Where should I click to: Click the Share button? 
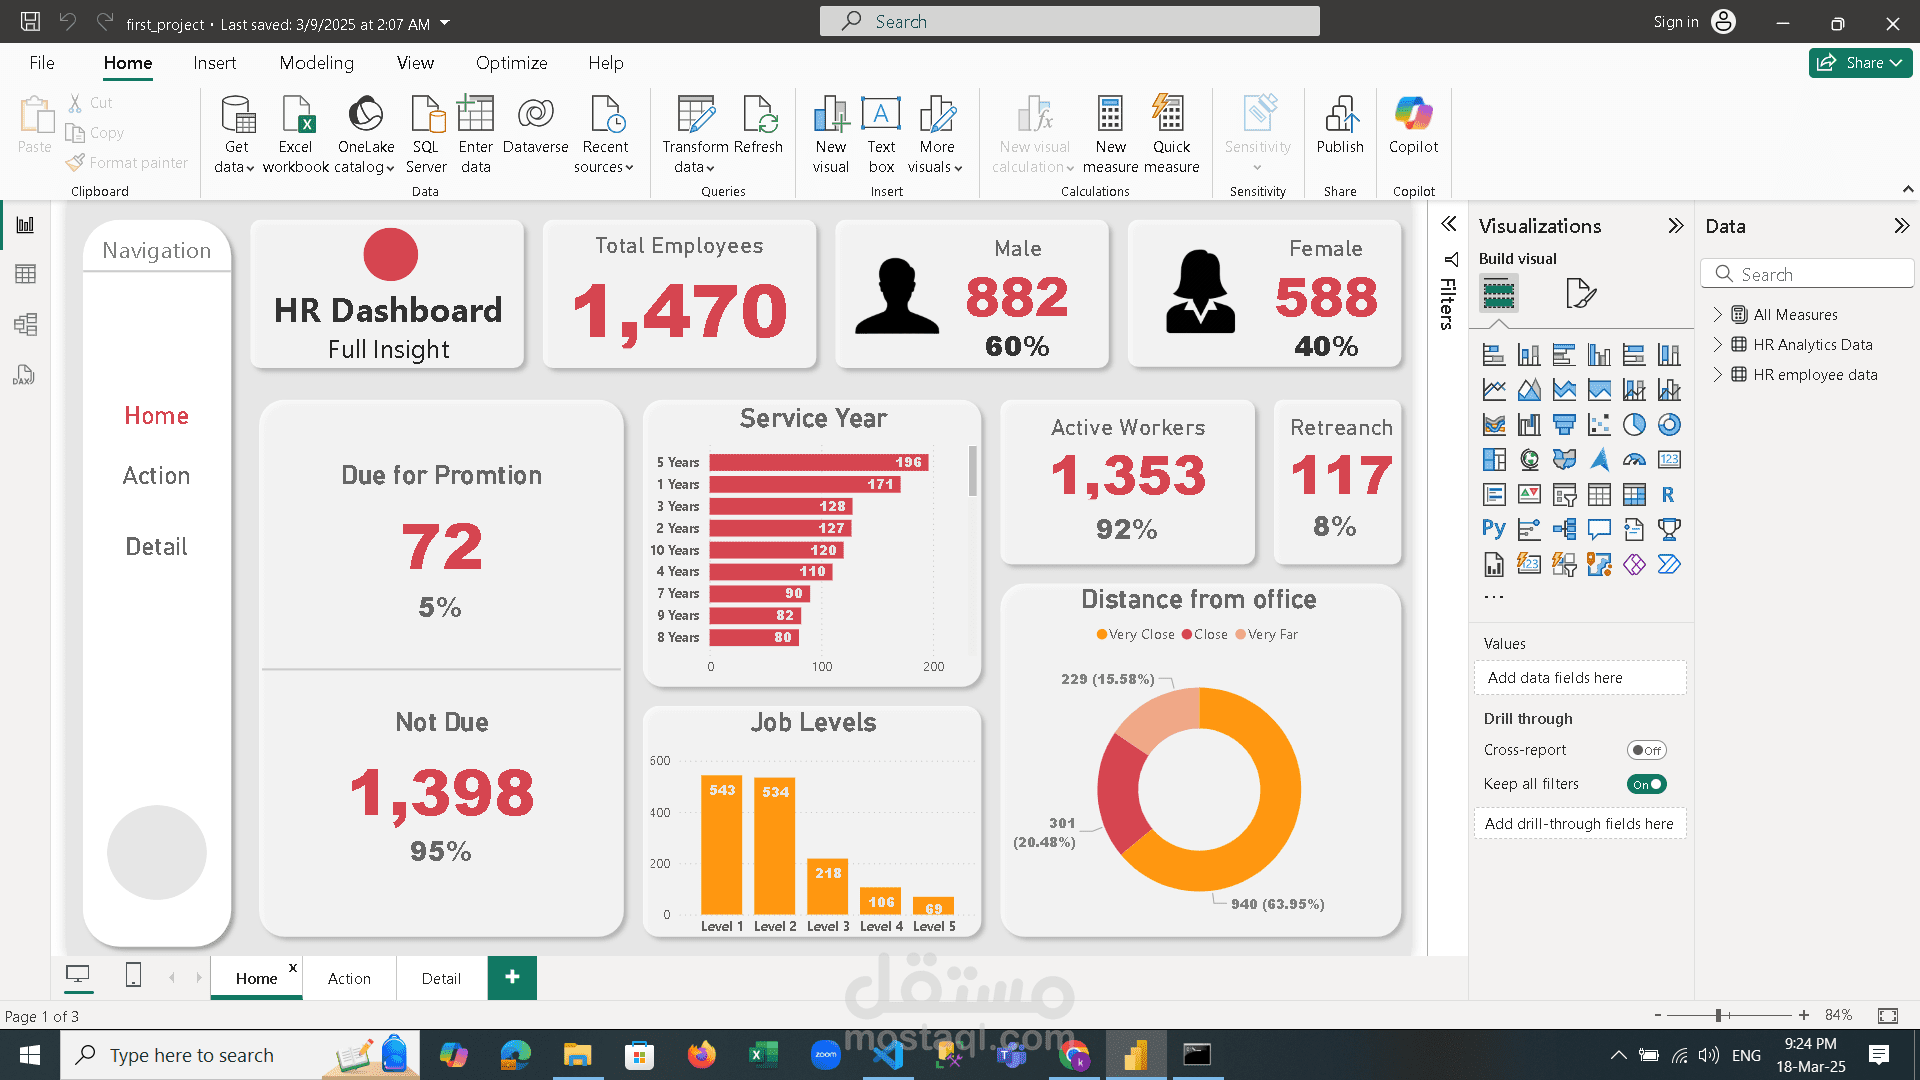click(x=1860, y=62)
